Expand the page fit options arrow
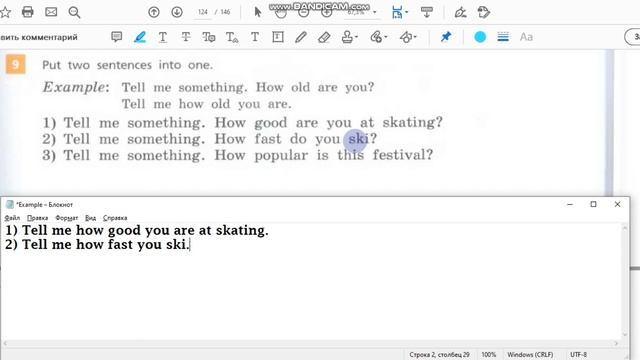Image resolution: width=640 pixels, height=360 pixels. 407,12
